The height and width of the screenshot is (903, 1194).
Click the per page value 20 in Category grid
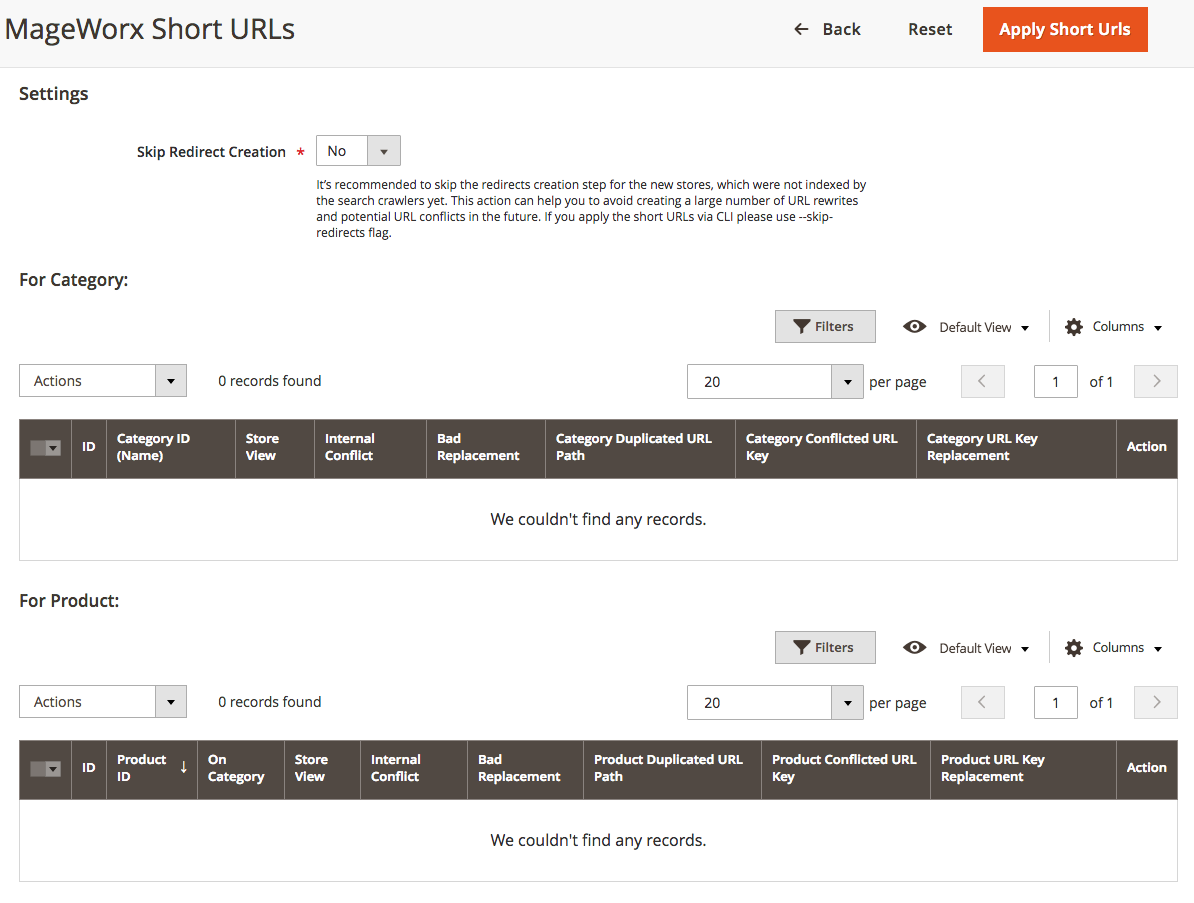coord(712,382)
